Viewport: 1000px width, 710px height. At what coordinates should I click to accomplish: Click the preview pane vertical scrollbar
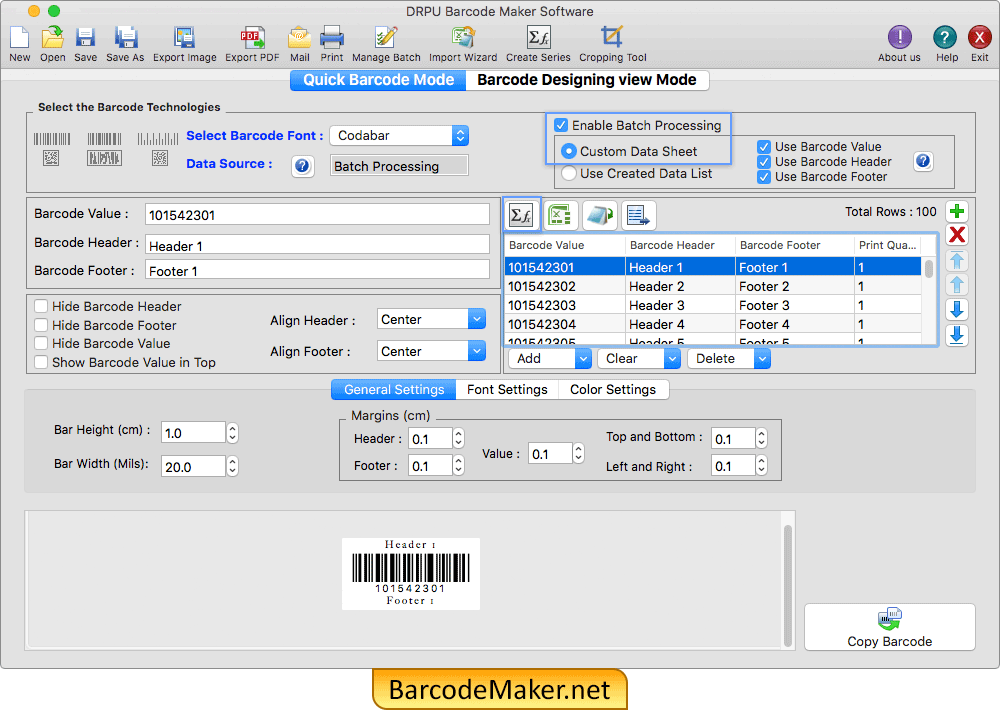788,584
